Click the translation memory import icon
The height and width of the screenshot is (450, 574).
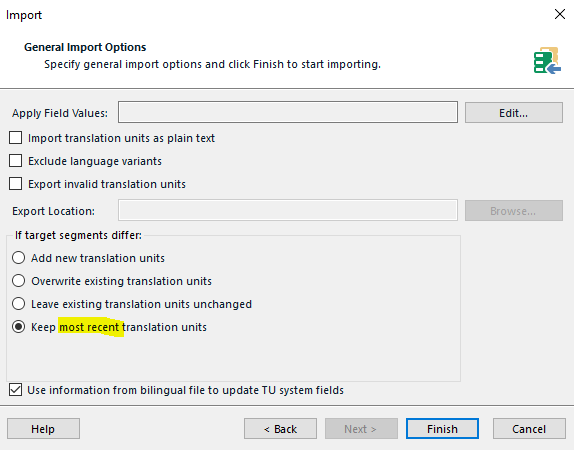547,60
